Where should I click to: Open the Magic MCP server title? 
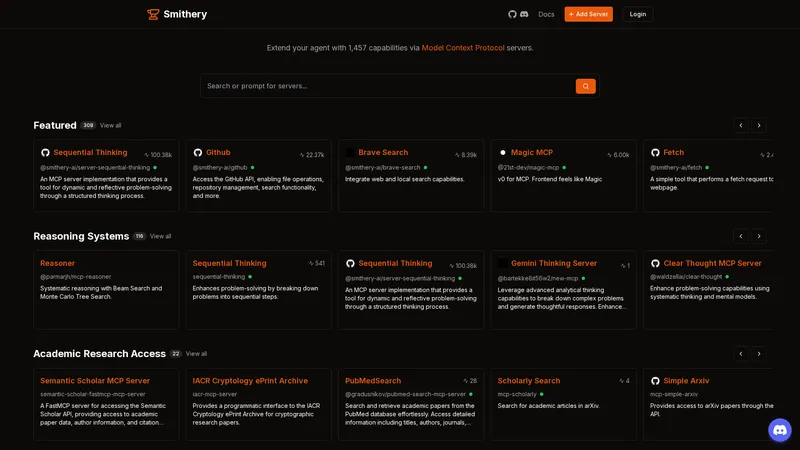[x=532, y=153]
